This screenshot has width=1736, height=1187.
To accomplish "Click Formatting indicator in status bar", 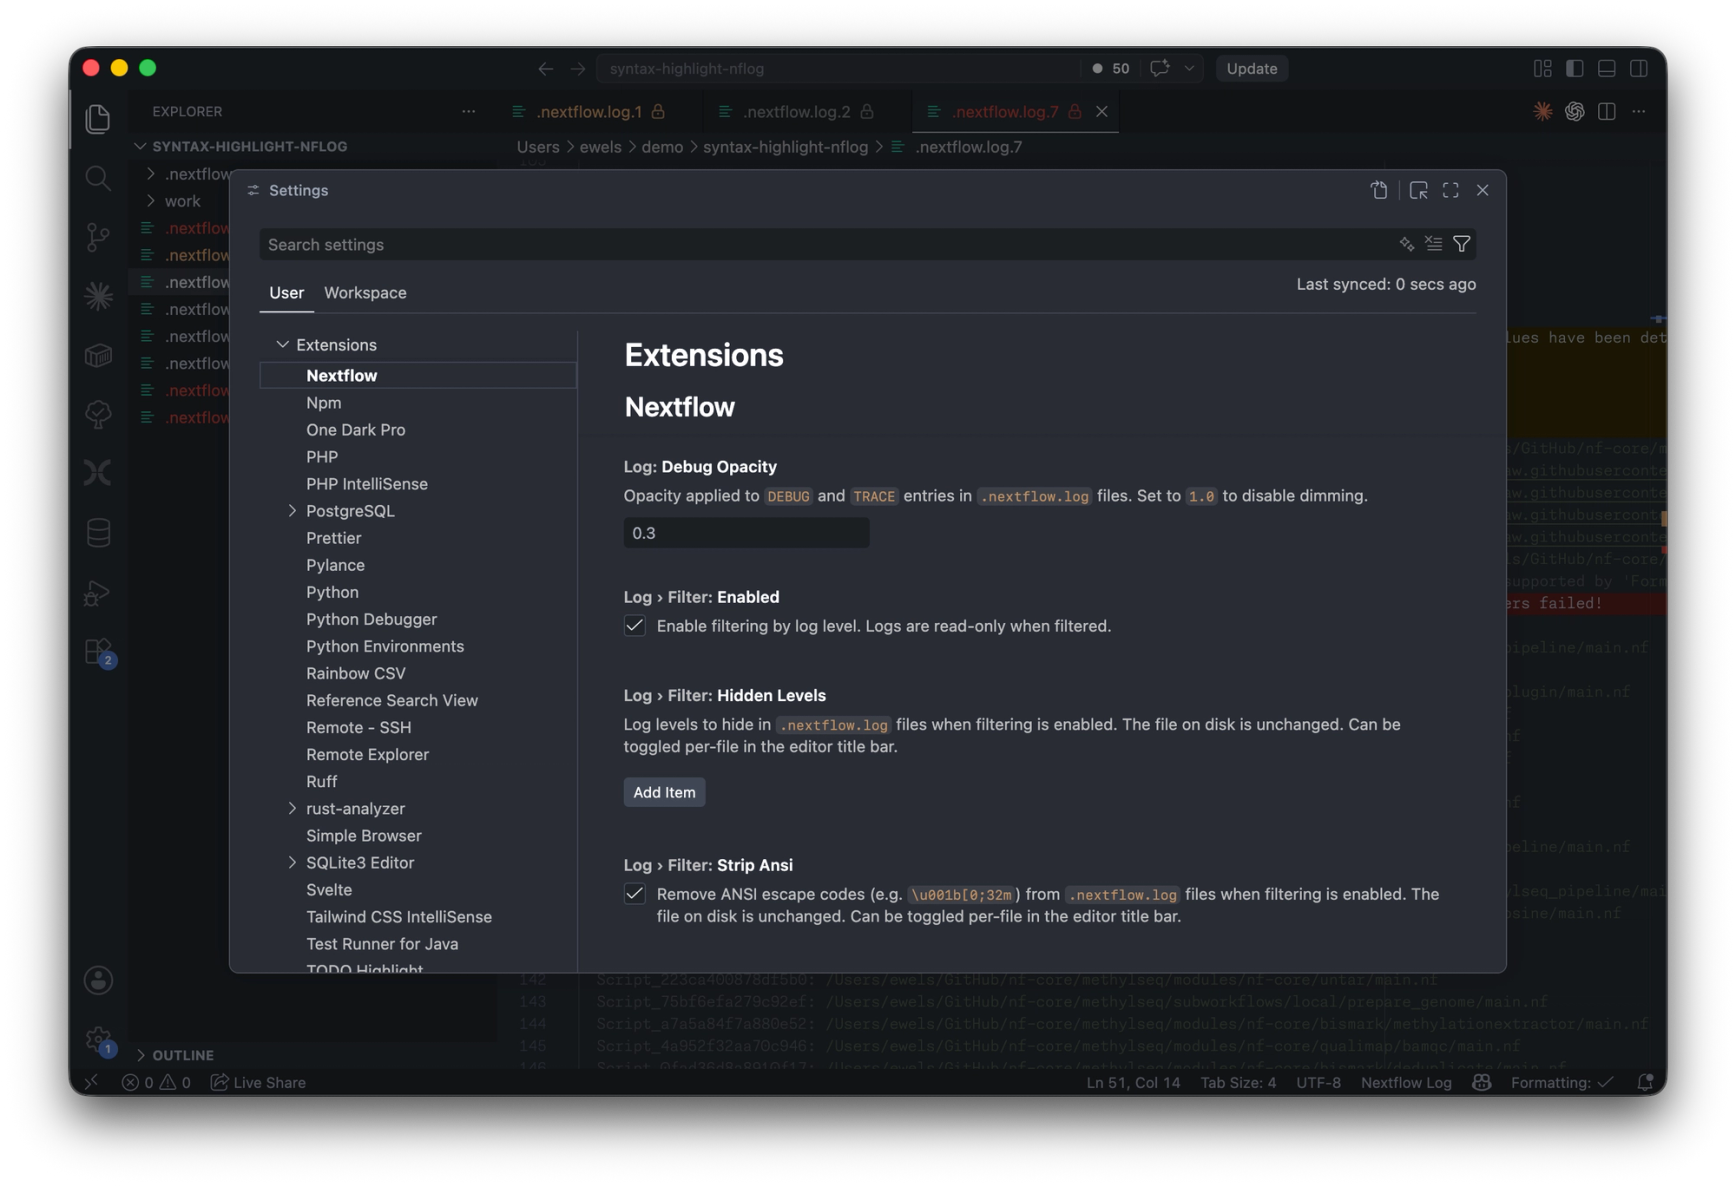I will [x=1561, y=1082].
